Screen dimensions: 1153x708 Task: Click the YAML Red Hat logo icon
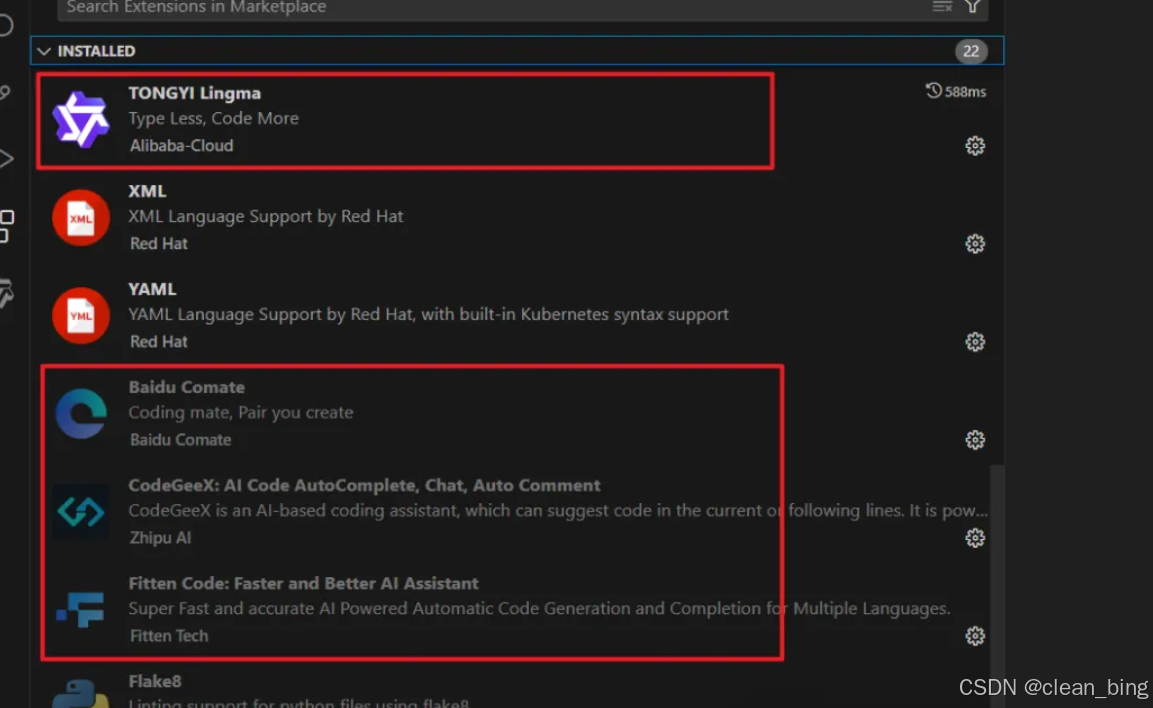(x=81, y=315)
